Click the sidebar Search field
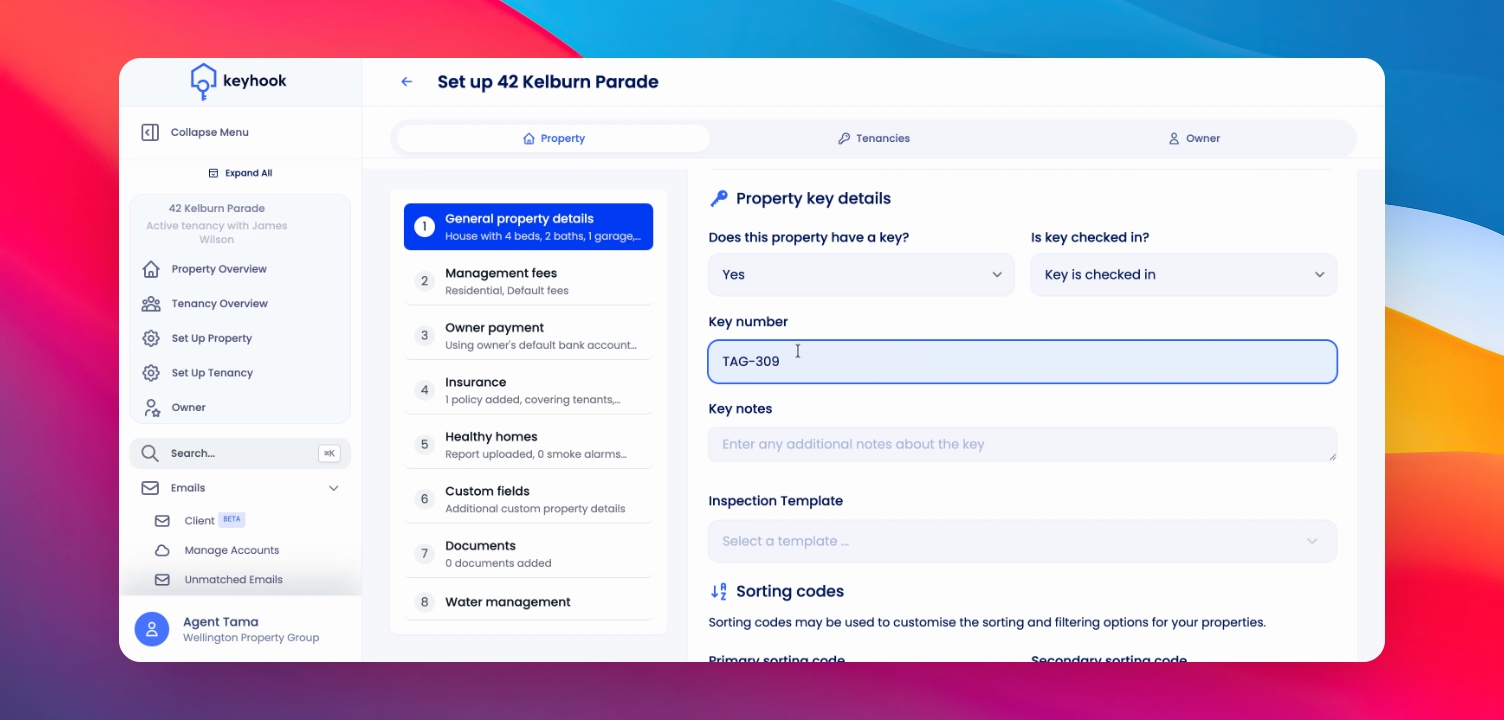This screenshot has height=720, width=1504. 240,453
